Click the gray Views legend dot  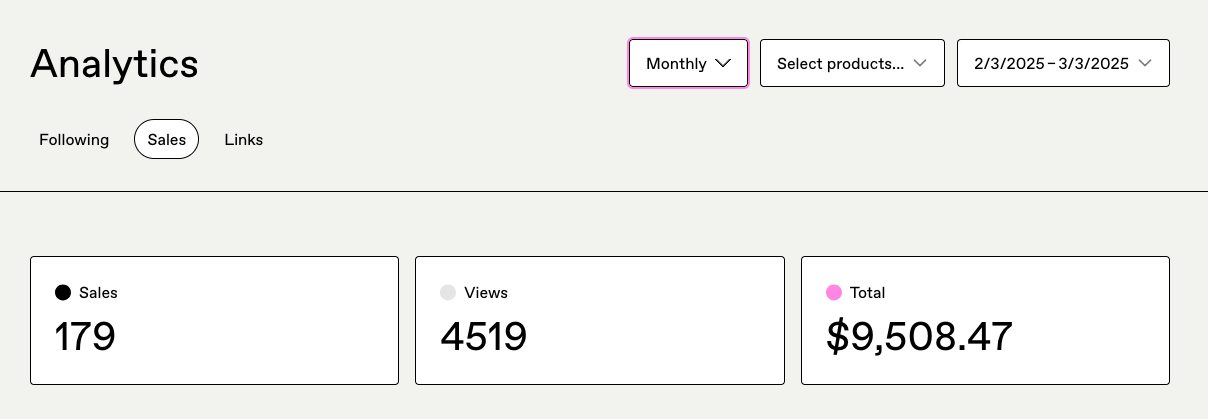point(448,293)
